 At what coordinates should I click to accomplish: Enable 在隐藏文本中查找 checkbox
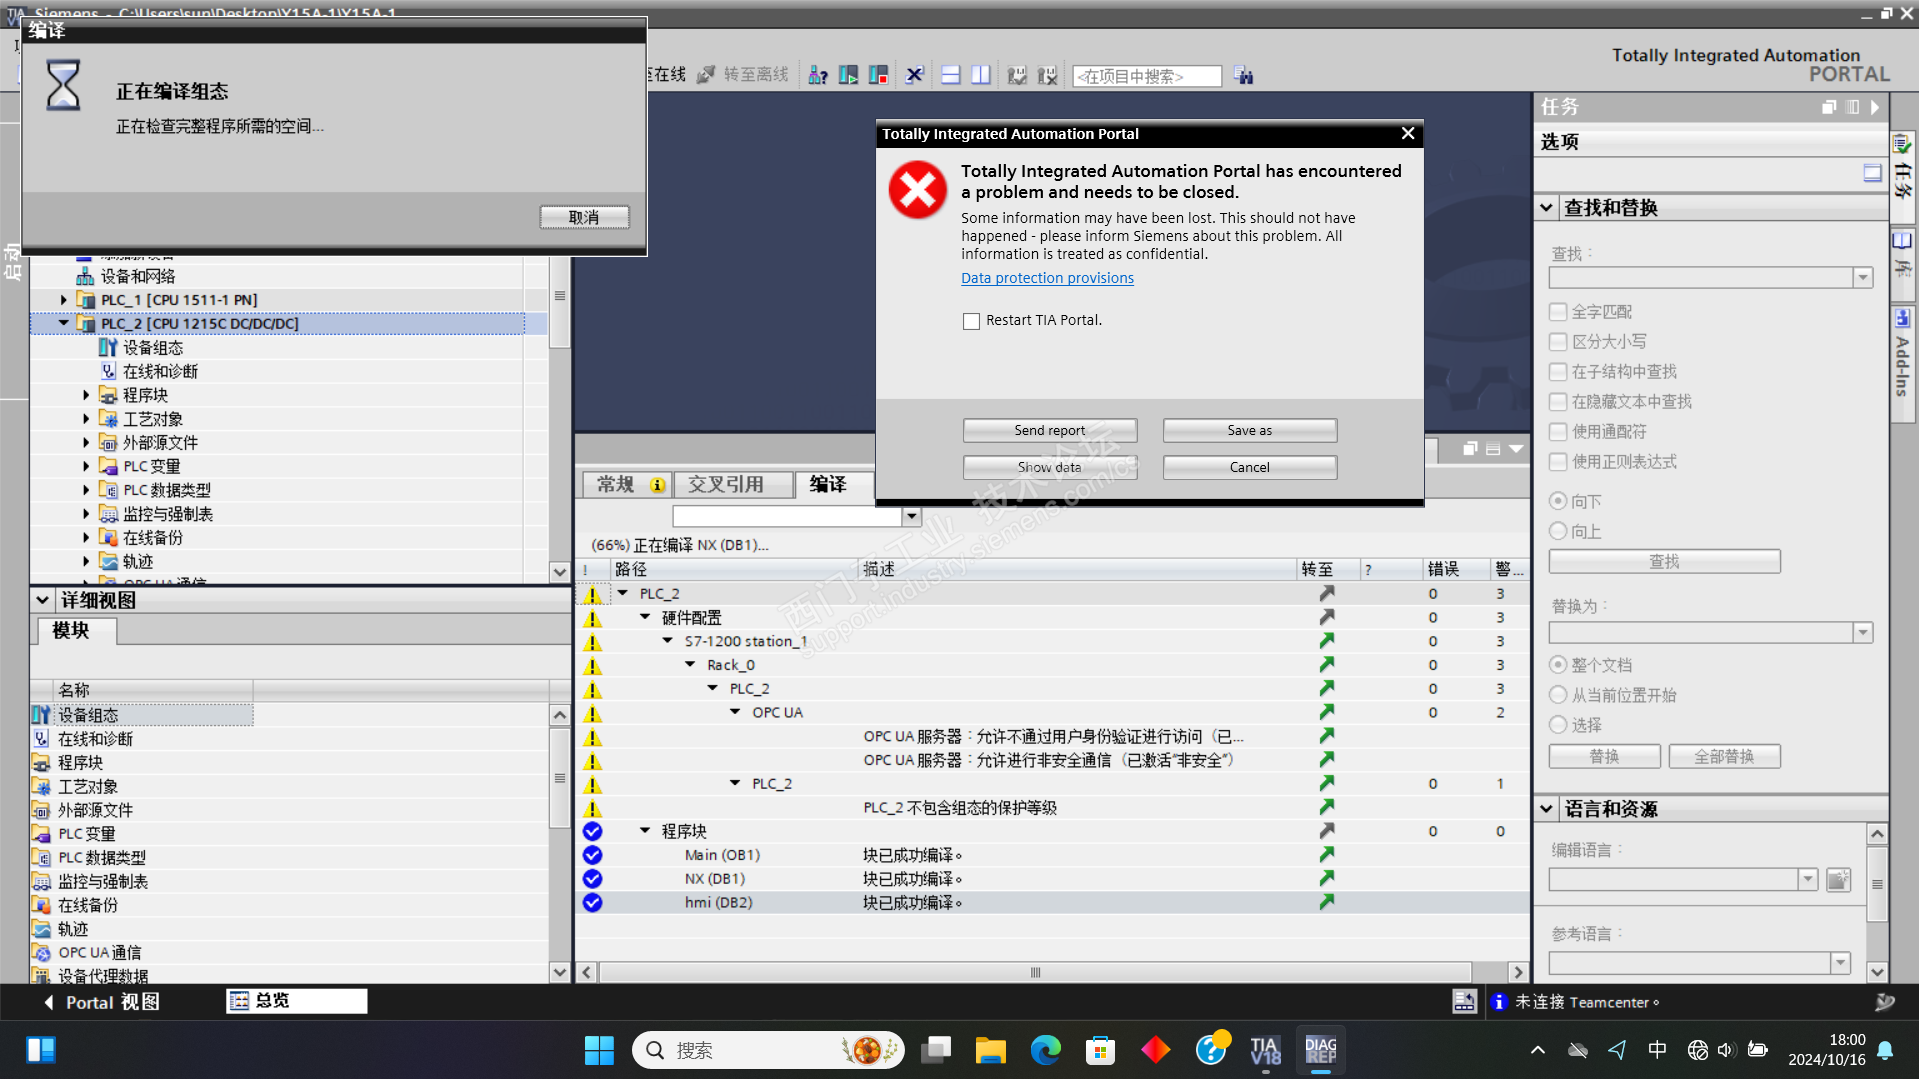[x=1558, y=402]
